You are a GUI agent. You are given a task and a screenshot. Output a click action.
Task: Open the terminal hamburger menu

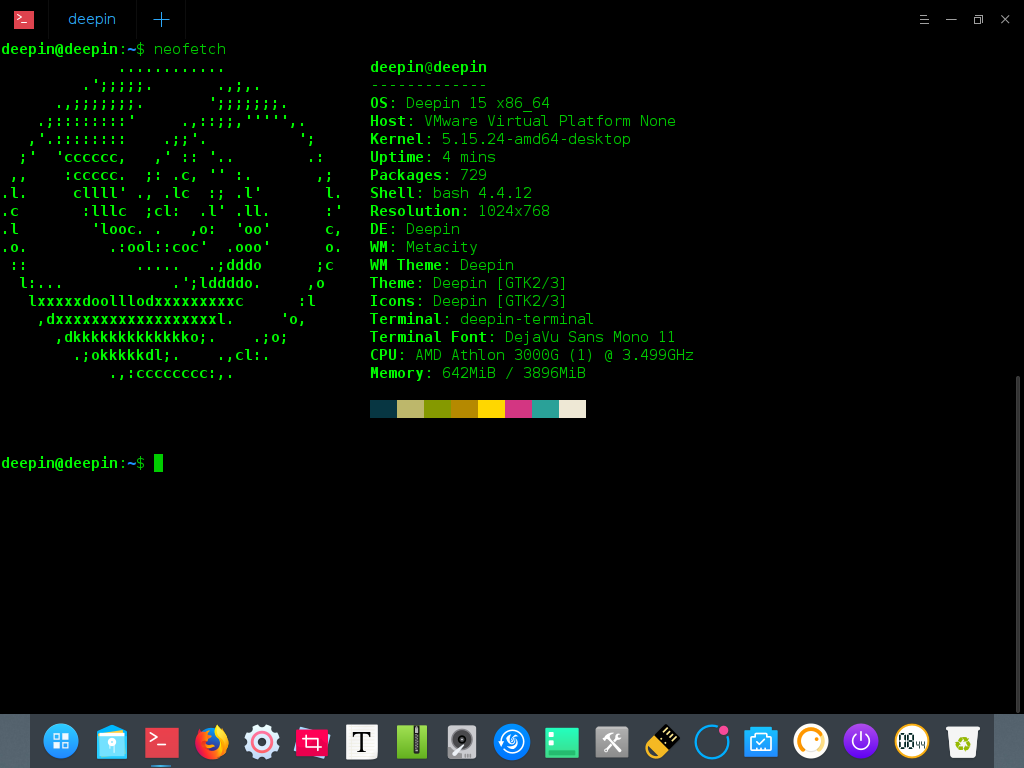point(924,20)
